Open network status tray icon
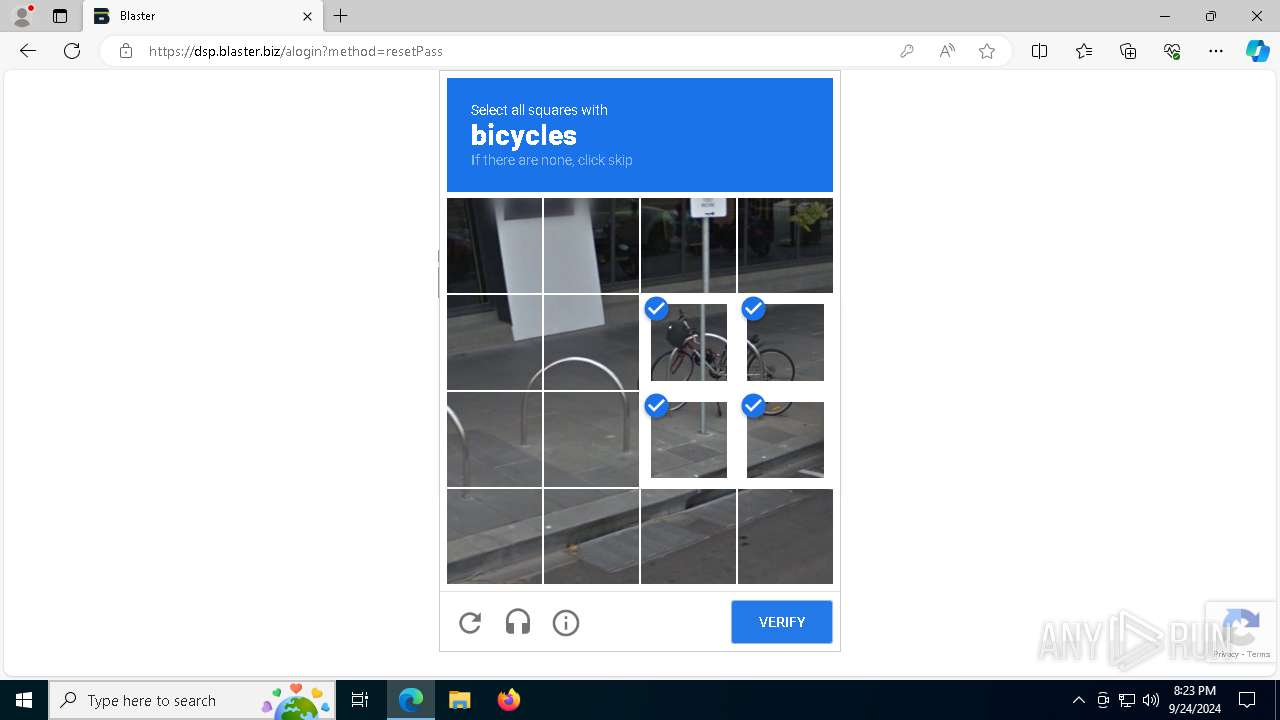Viewport: 1280px width, 720px height. tap(1127, 700)
